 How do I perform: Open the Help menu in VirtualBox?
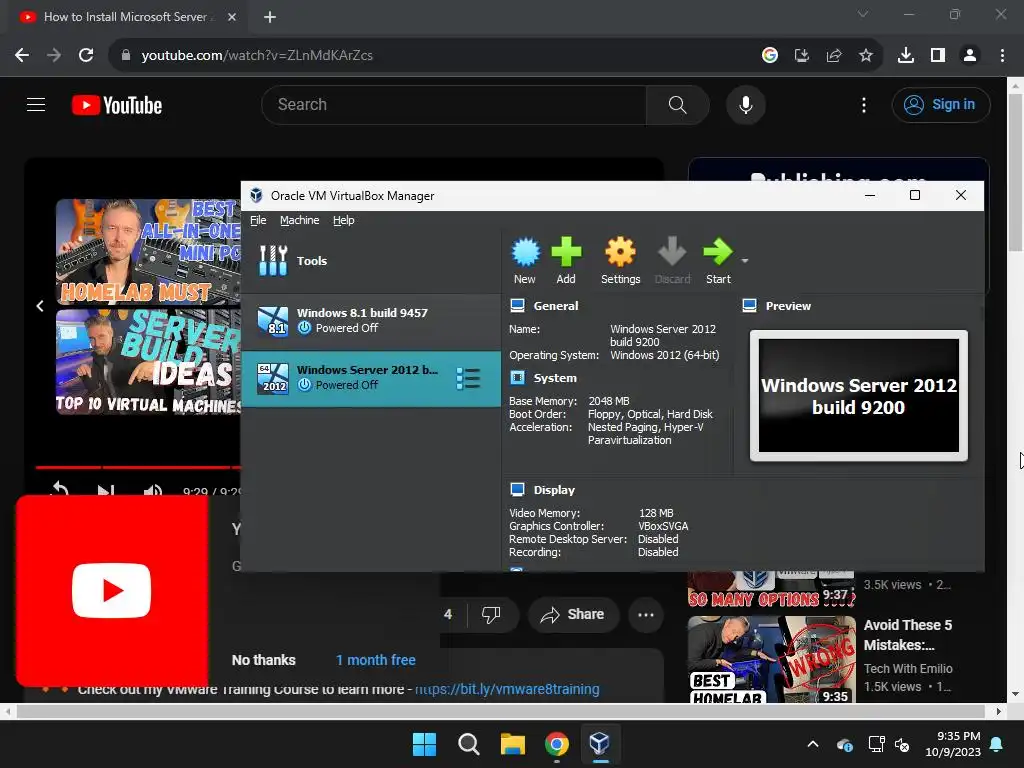point(344,220)
